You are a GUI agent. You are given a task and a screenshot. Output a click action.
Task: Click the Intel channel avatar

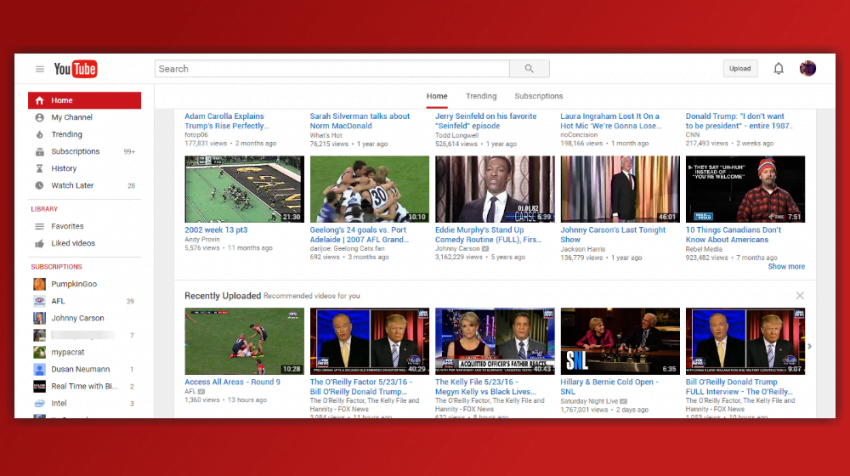pos(40,403)
